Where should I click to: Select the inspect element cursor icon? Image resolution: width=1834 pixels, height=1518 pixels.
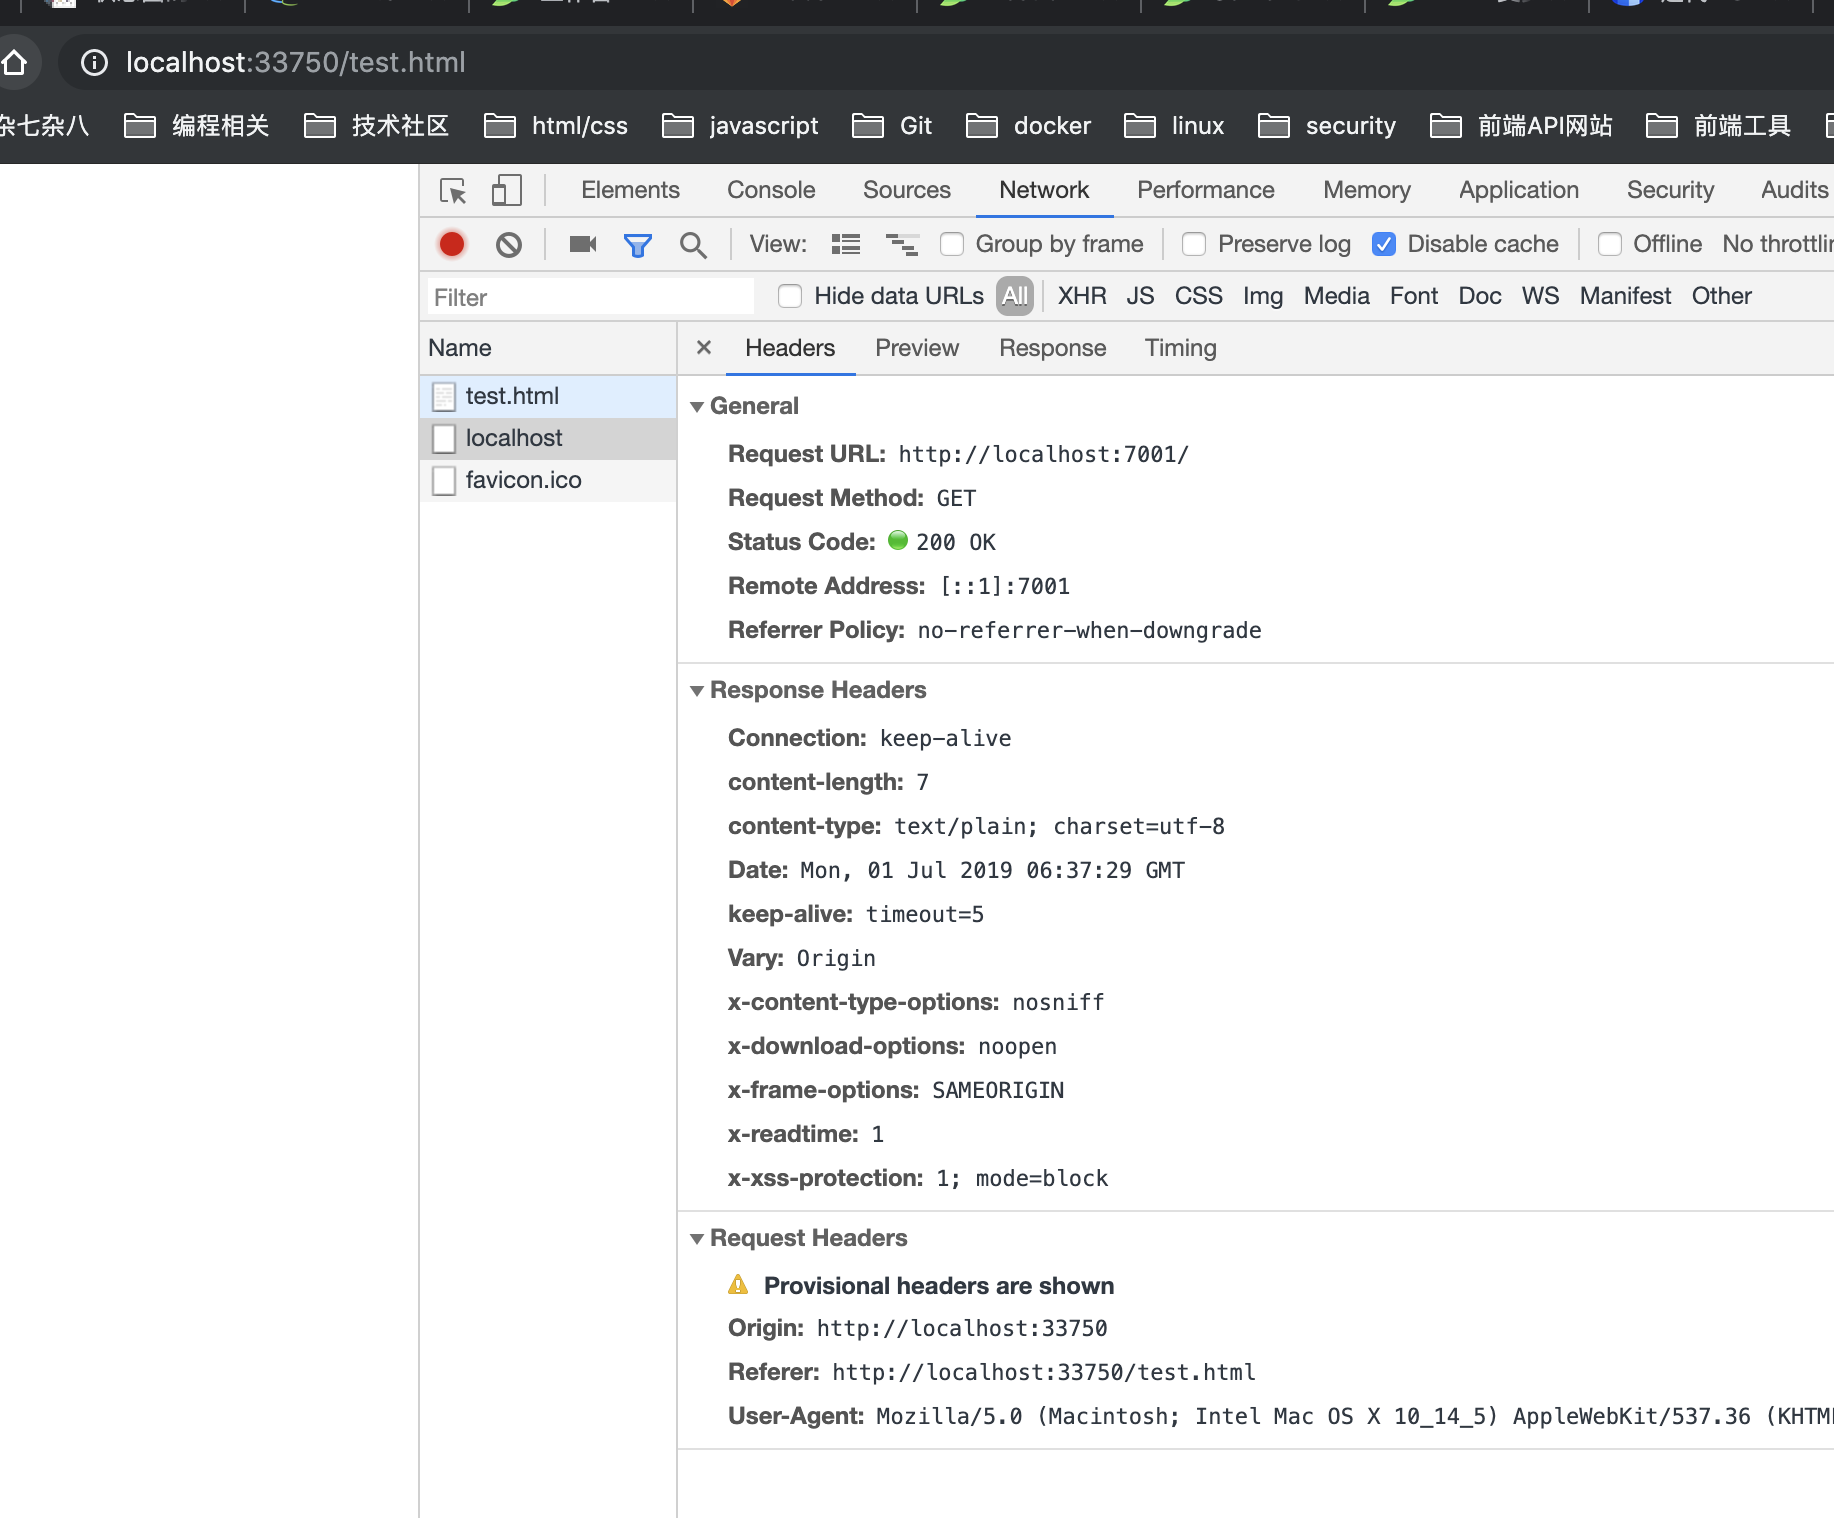tap(452, 189)
